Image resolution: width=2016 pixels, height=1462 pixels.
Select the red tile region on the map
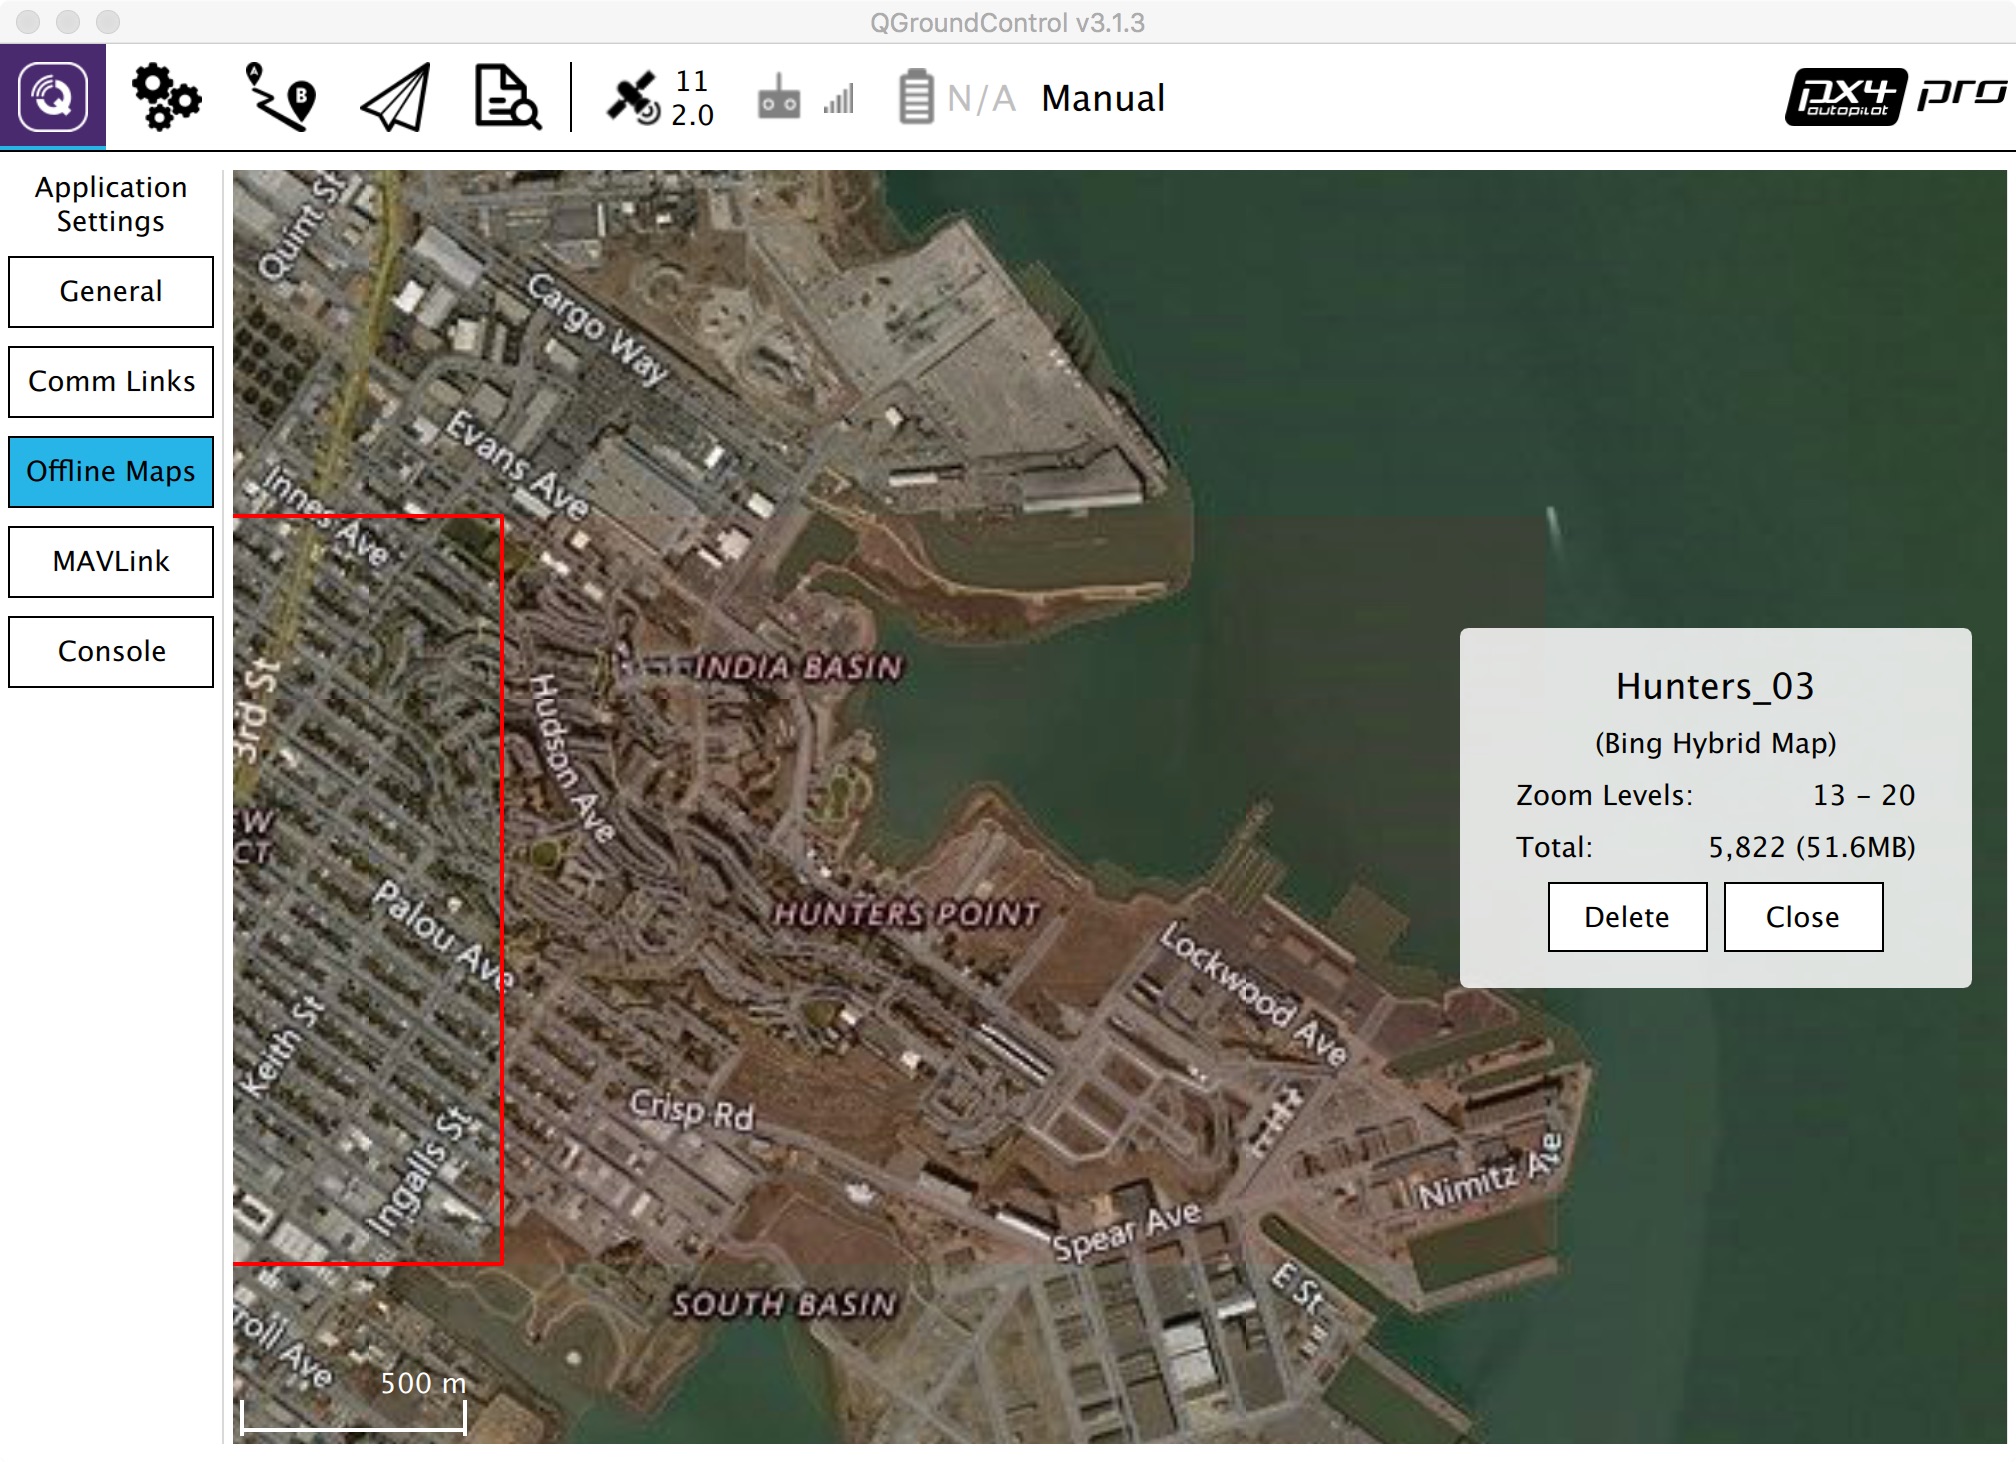[368, 890]
